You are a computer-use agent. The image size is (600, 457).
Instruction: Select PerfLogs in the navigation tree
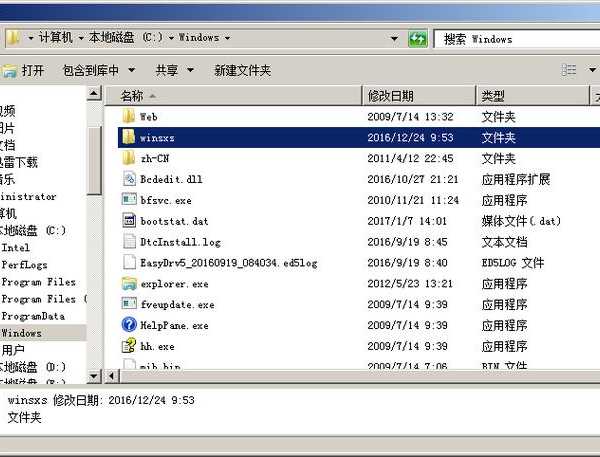(24, 264)
